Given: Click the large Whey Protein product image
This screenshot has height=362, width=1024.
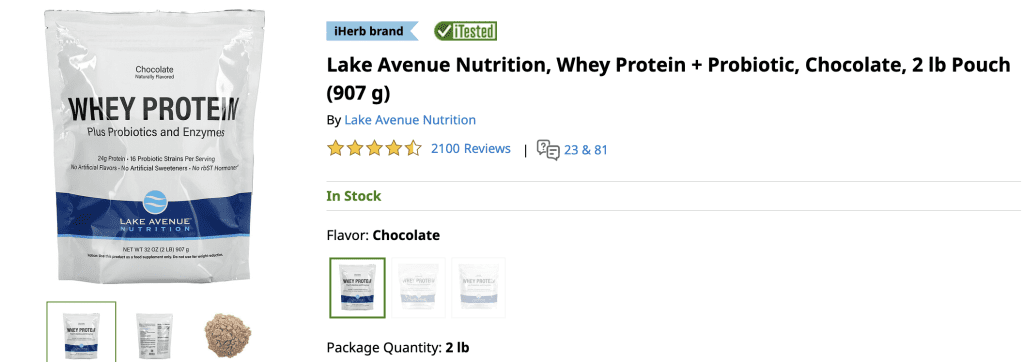Looking at the screenshot, I should click(155, 146).
